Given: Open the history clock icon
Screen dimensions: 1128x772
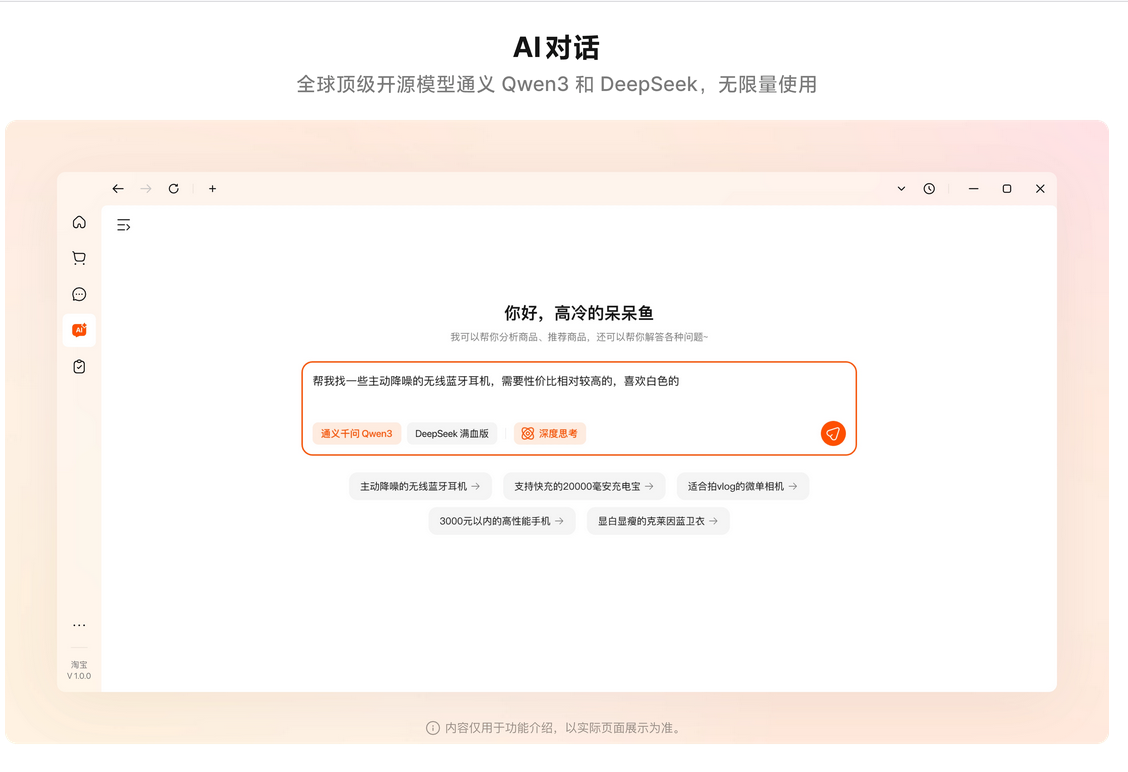Looking at the screenshot, I should coord(929,189).
